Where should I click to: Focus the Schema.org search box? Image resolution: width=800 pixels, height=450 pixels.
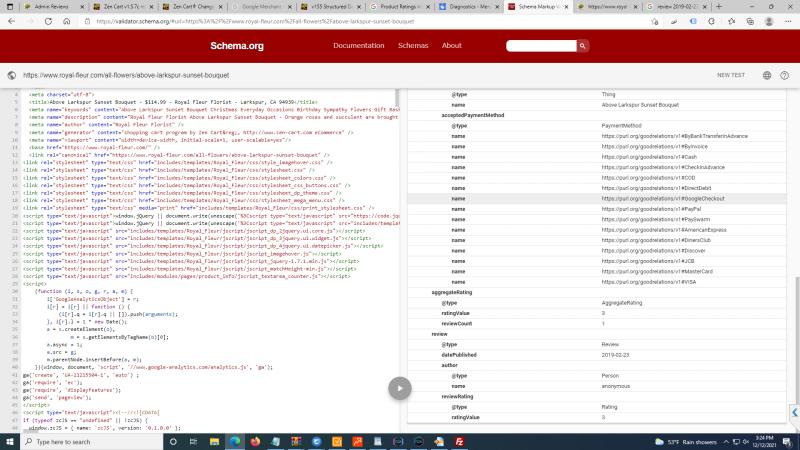pyautogui.click(x=541, y=46)
